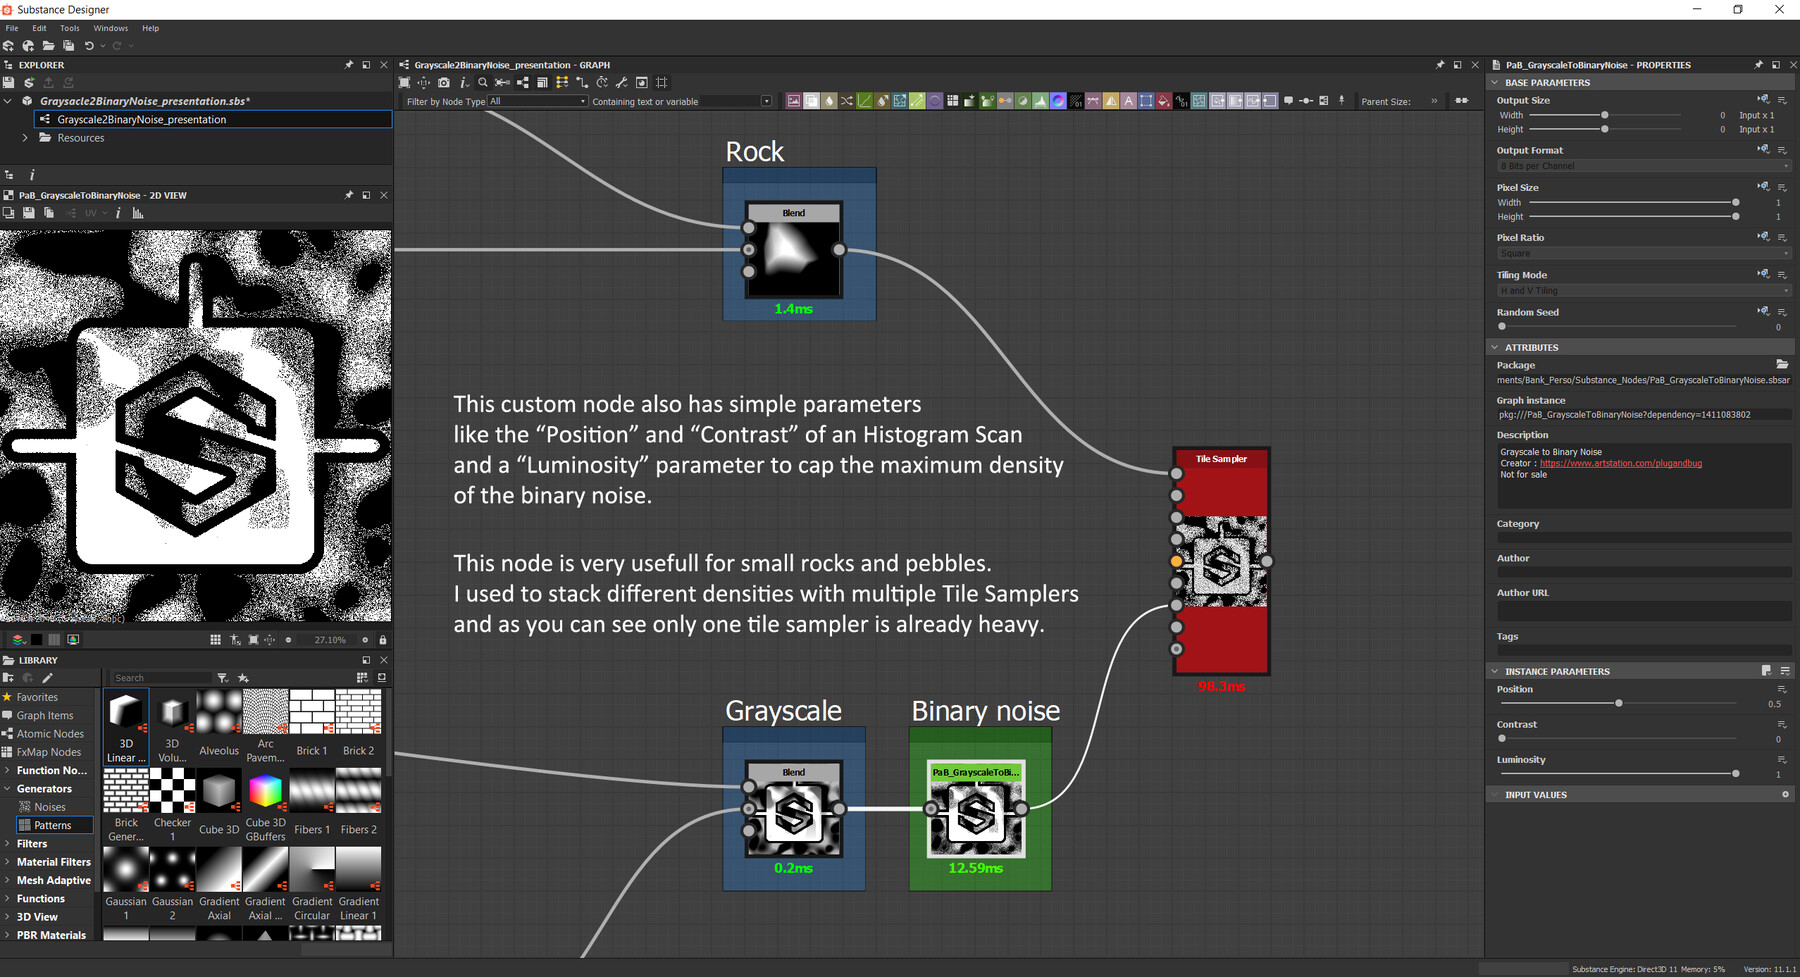
Task: Open Favorites in the library
Action: pyautogui.click(x=37, y=697)
